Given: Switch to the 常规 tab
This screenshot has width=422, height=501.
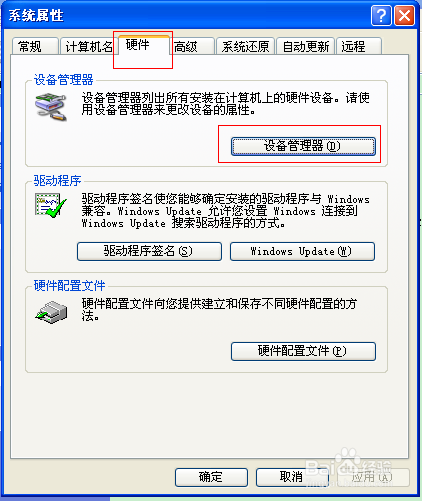Looking at the screenshot, I should point(35,46).
